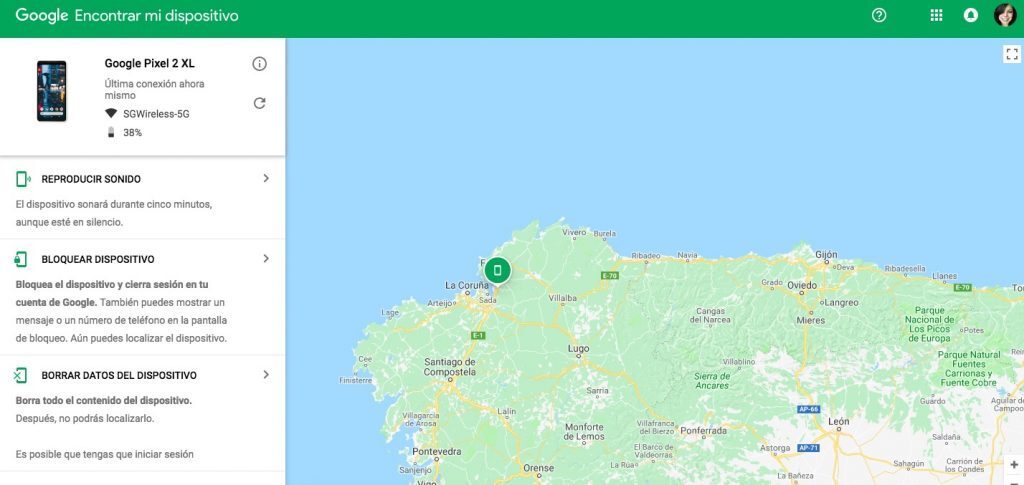Click Monforte de Lemos label
Viewport: 1024px width, 485px height.
(584, 431)
